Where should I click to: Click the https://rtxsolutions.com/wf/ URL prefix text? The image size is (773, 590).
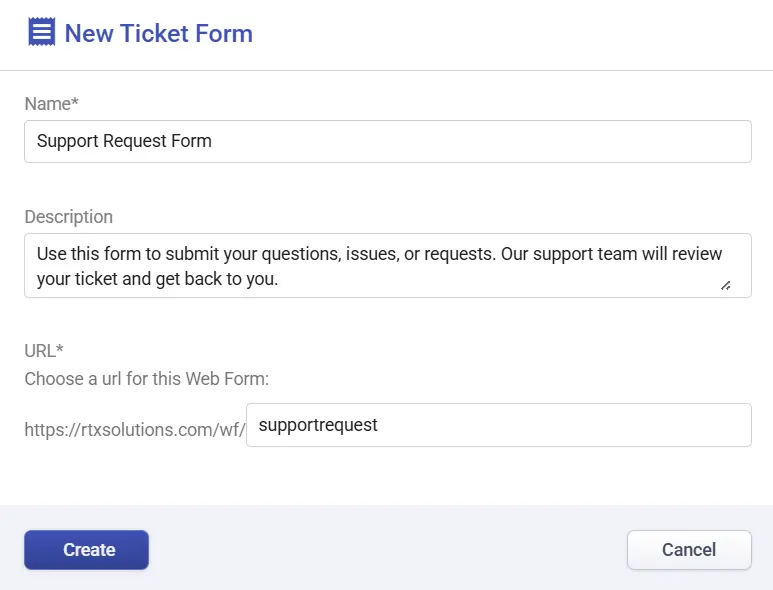[134, 430]
